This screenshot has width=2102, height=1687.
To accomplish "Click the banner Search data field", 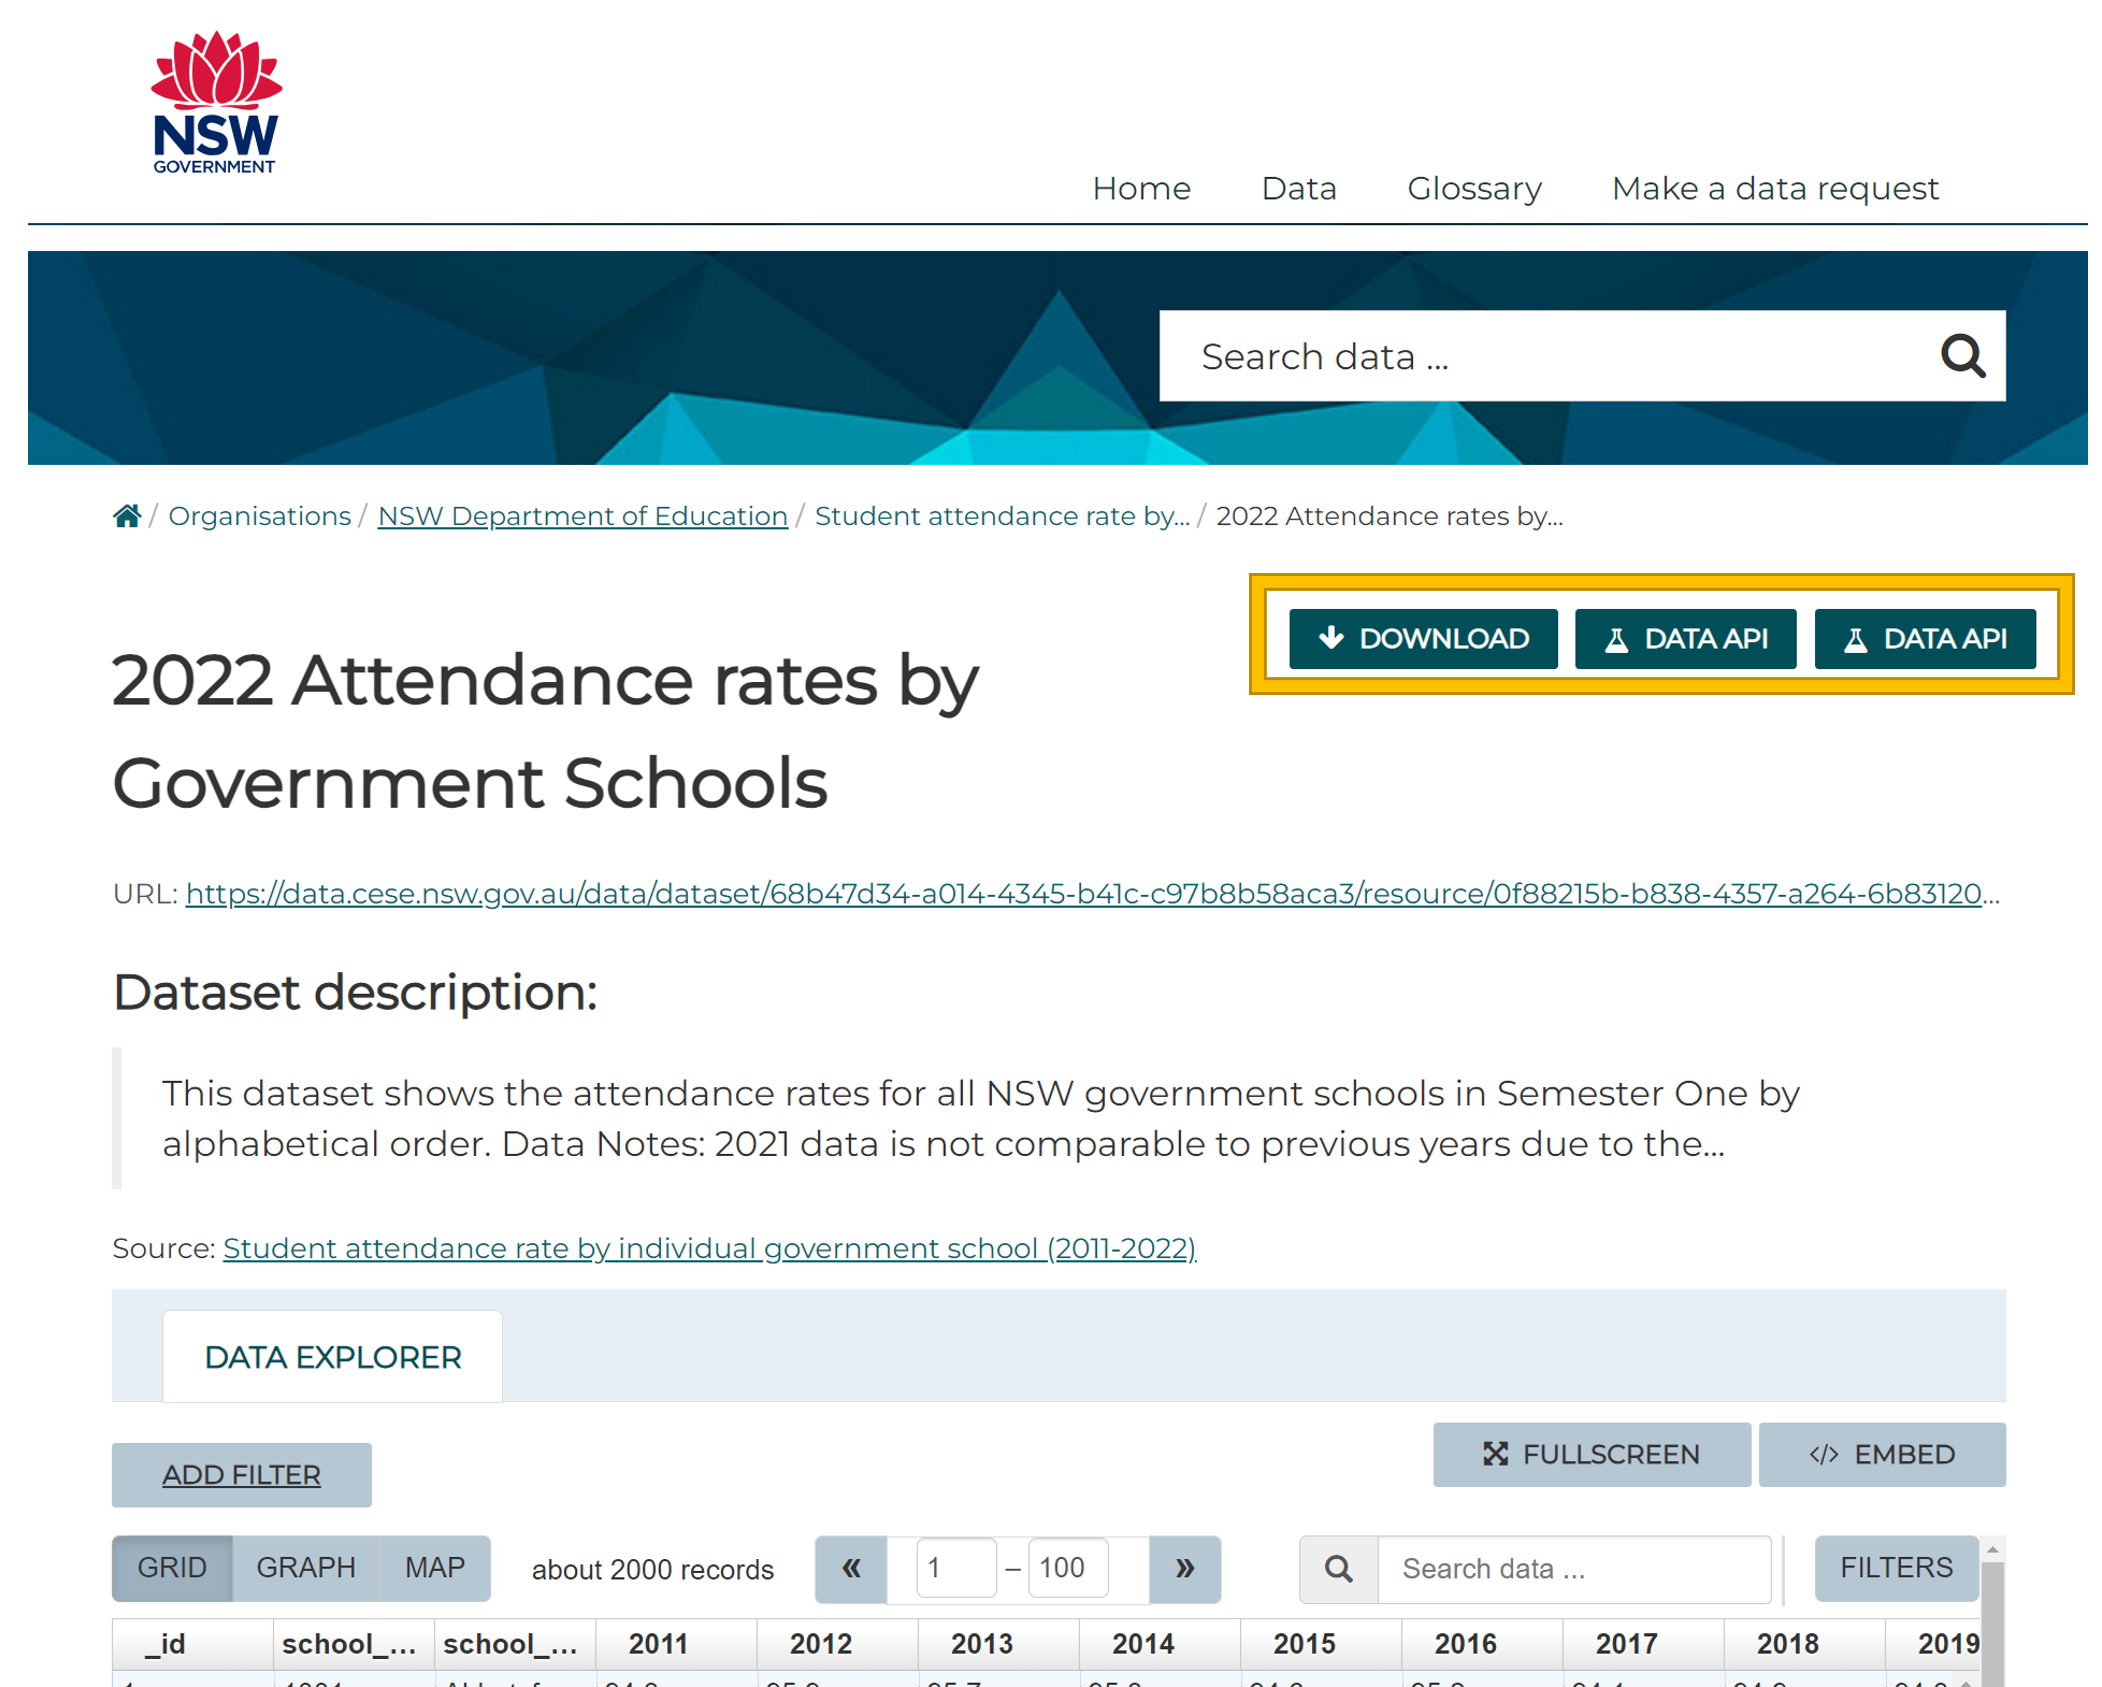I will pos(1540,356).
